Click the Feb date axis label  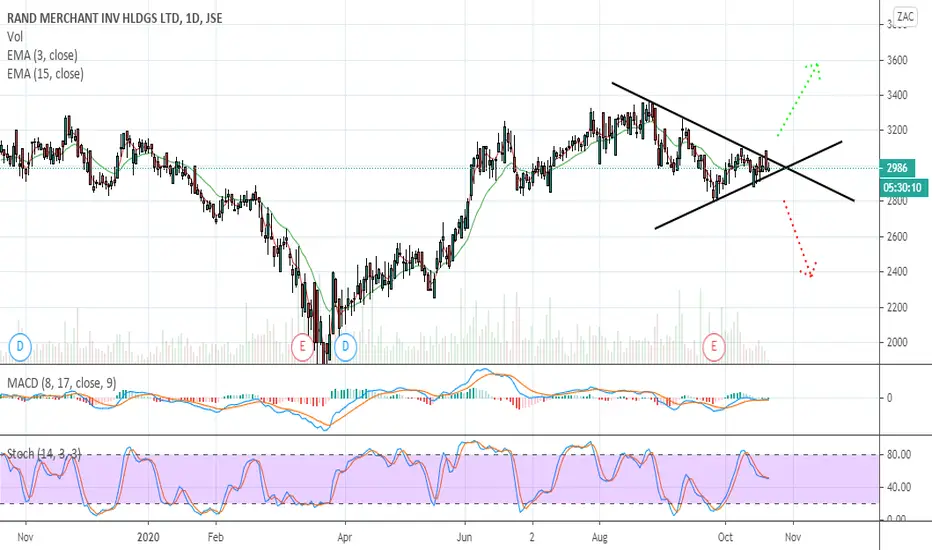215,538
